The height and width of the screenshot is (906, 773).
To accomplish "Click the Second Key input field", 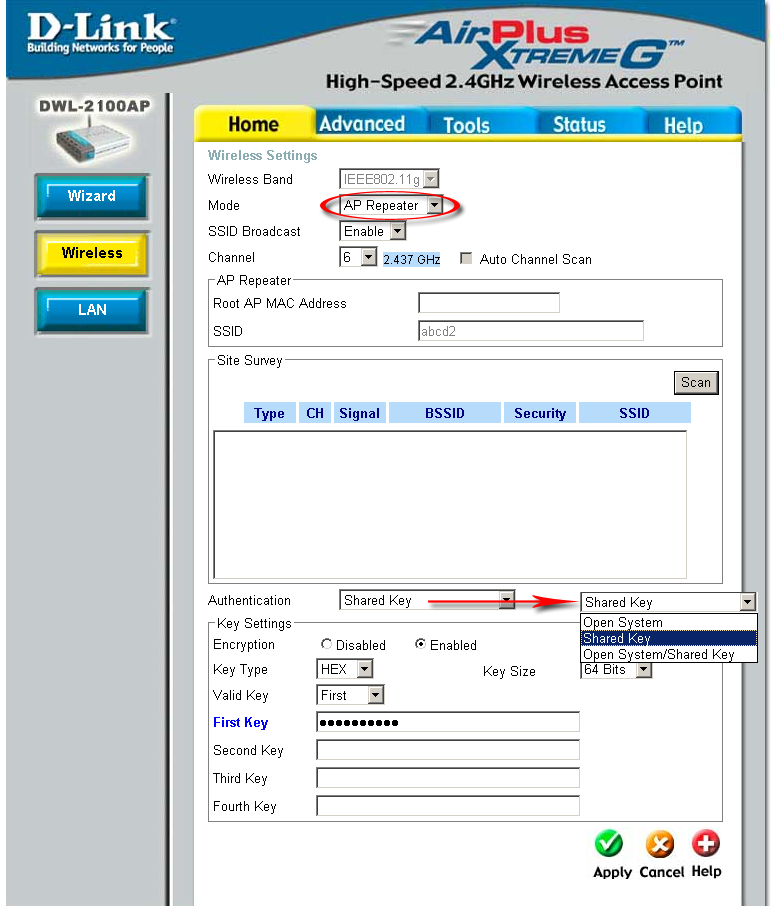I will 448,750.
